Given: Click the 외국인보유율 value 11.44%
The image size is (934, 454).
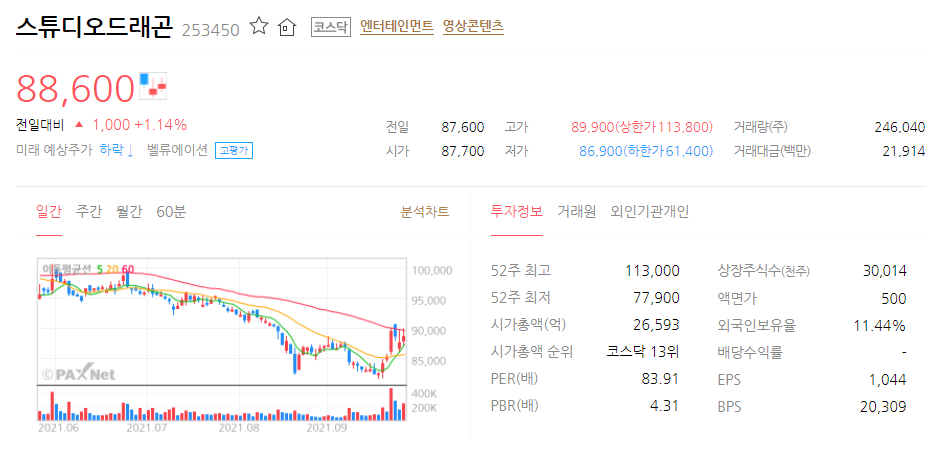Looking at the screenshot, I should coord(880,325).
